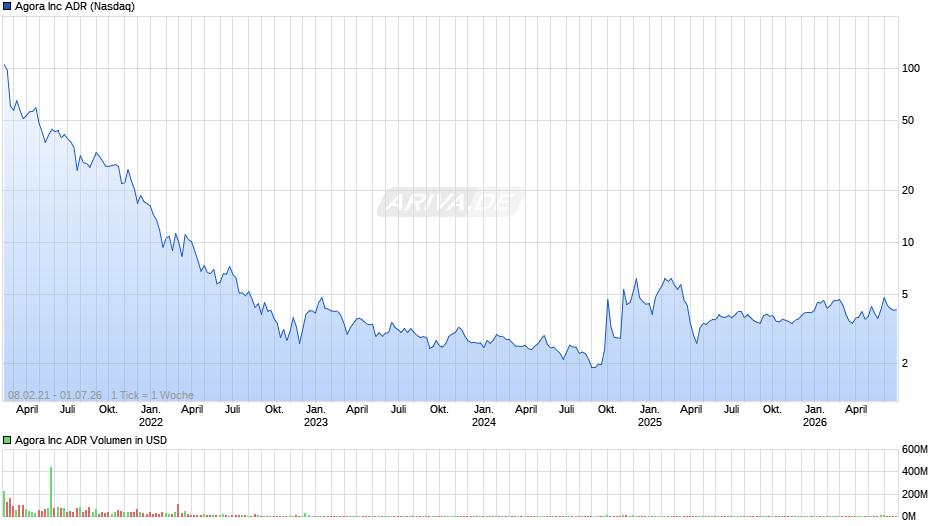
Task: Click the volume axis label '600M'
Action: click(914, 449)
